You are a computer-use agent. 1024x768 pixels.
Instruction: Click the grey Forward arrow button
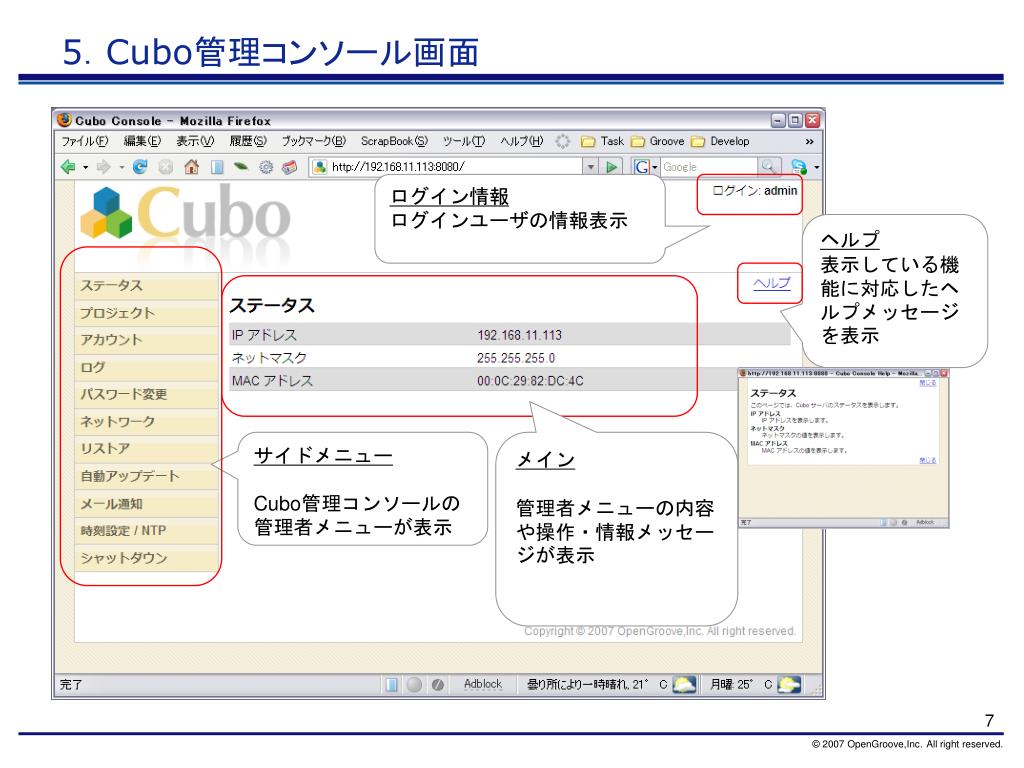pyautogui.click(x=103, y=167)
